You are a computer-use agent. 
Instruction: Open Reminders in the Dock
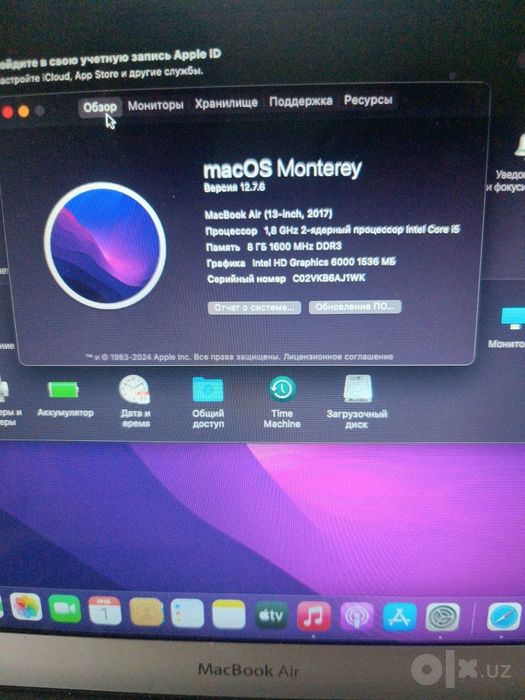click(x=188, y=613)
